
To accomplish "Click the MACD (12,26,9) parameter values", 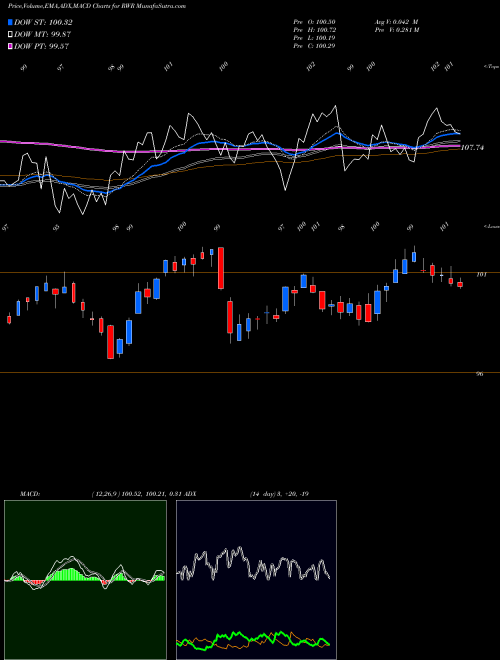I will click(137, 494).
